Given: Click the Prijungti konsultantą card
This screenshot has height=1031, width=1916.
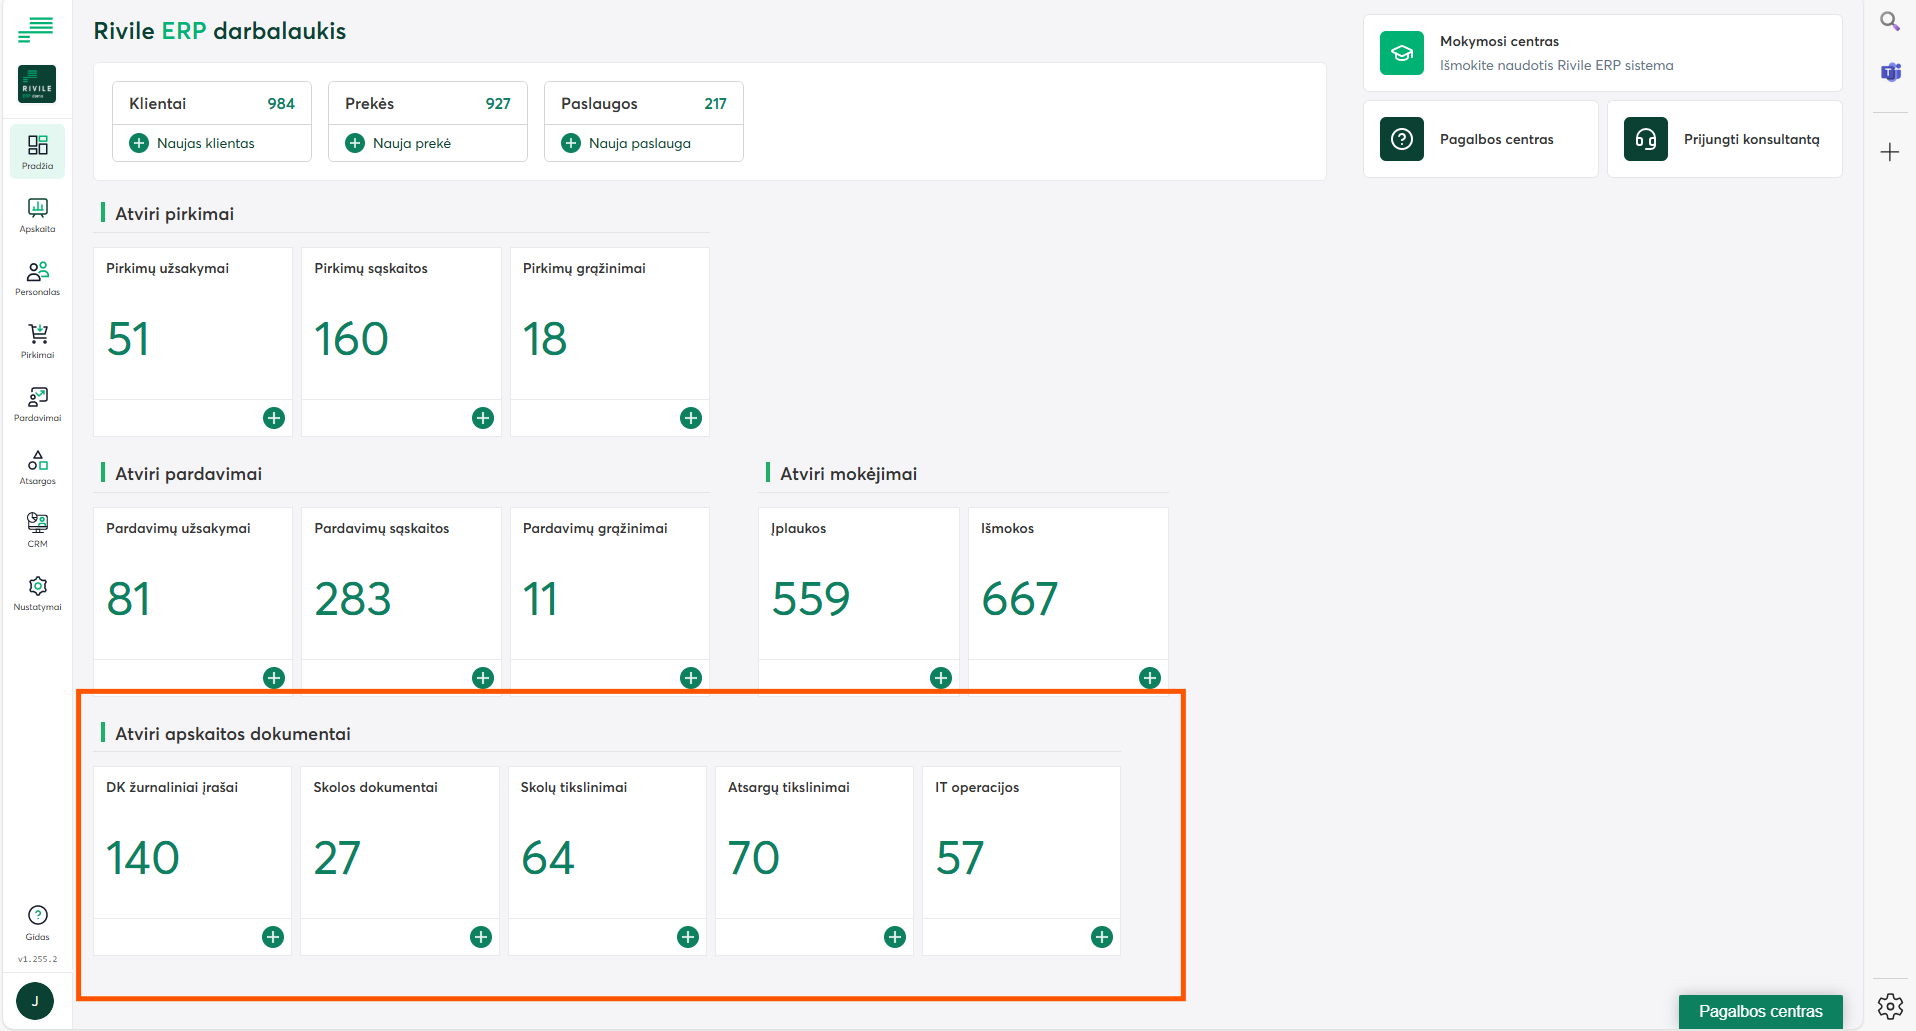Looking at the screenshot, I should [1724, 139].
